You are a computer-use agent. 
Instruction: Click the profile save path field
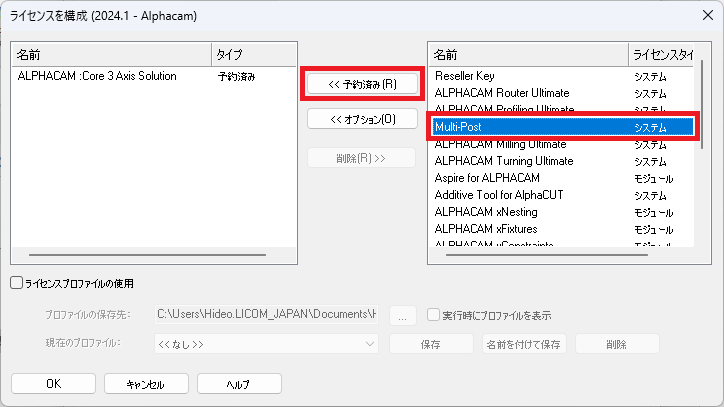pos(266,315)
